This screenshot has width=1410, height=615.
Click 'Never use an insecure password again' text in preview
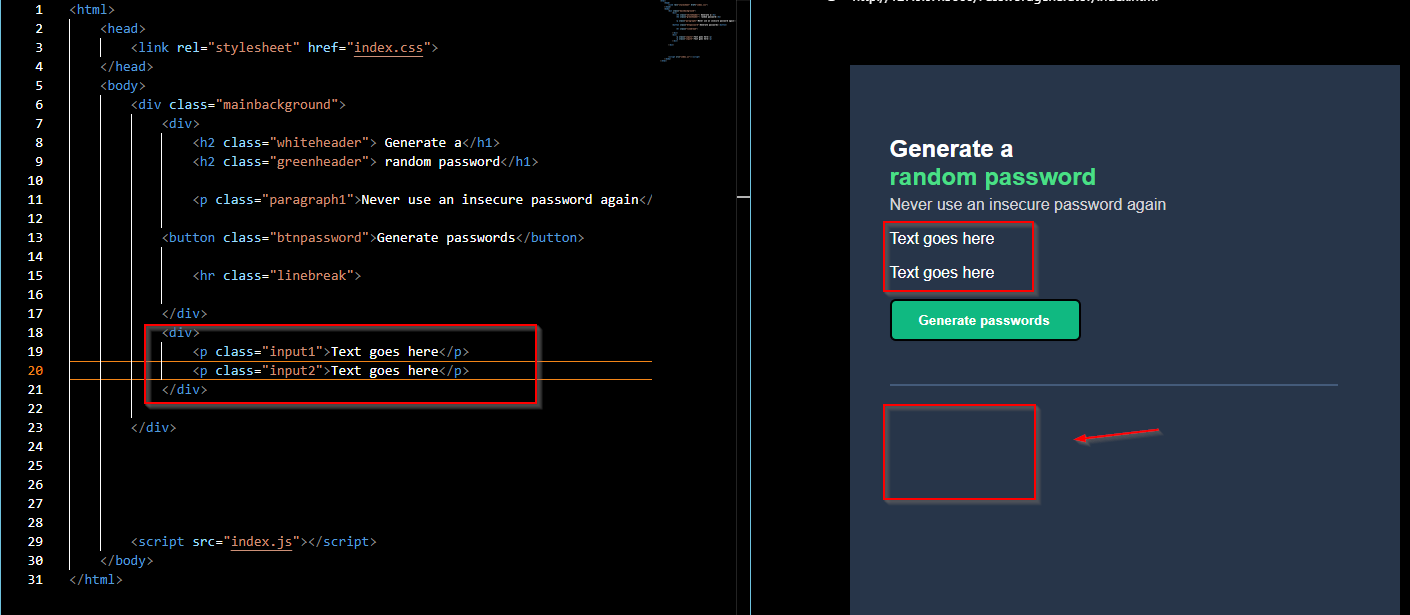pyautogui.click(x=1027, y=204)
